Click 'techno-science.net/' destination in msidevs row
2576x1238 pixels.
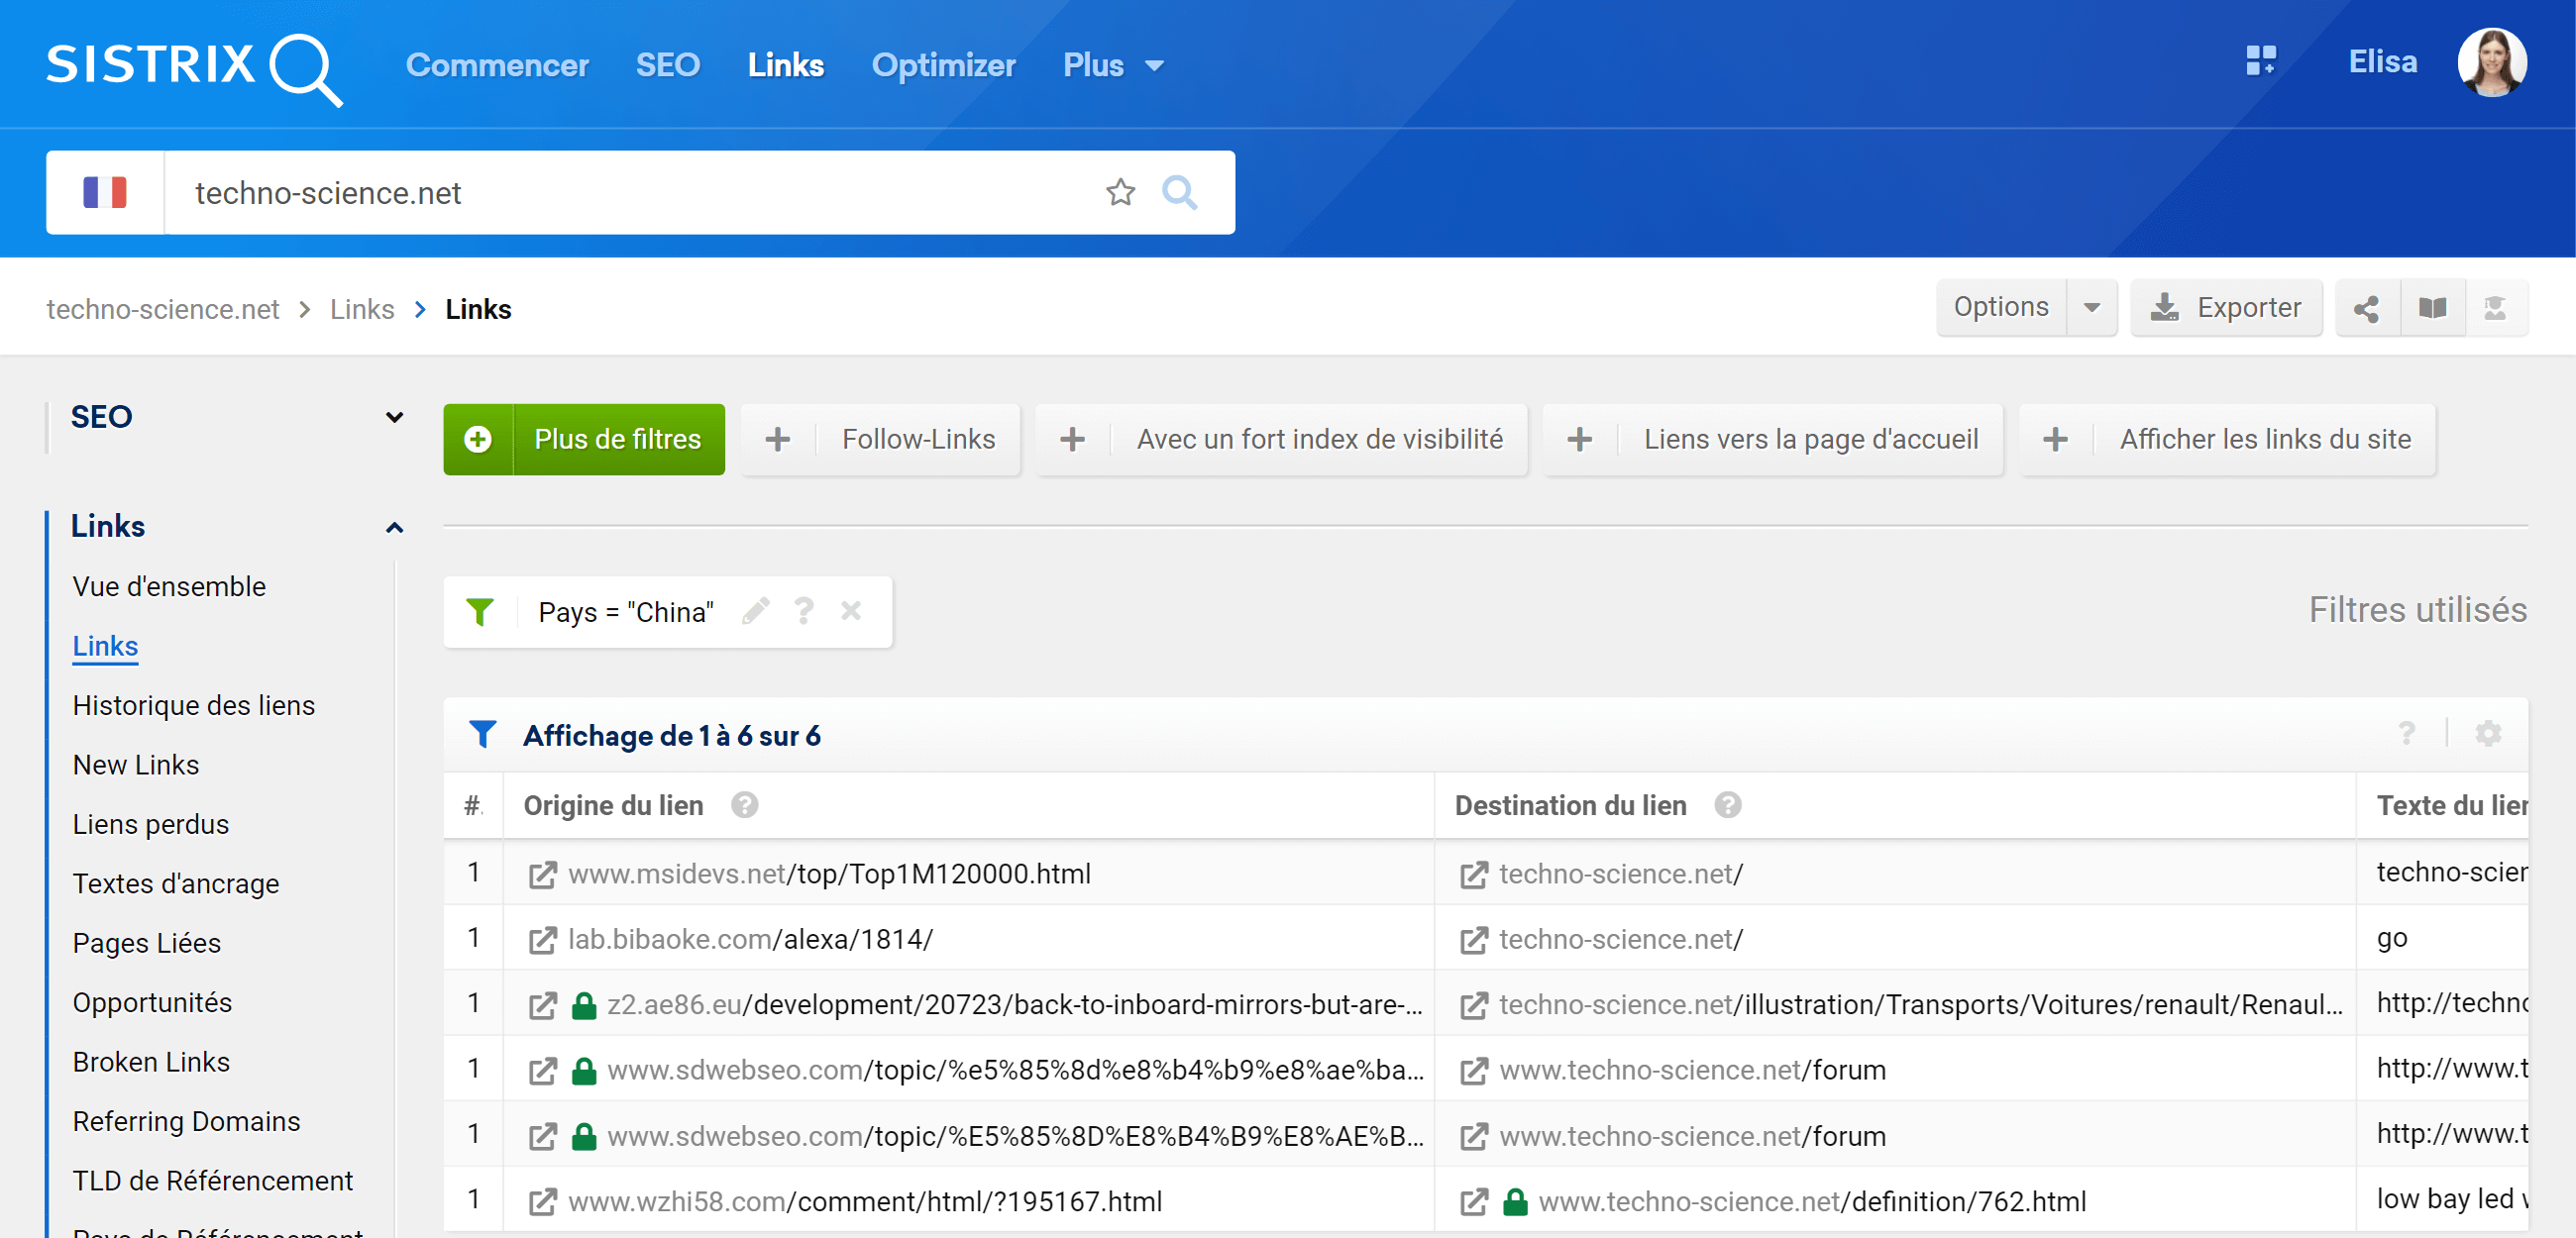point(1620,875)
